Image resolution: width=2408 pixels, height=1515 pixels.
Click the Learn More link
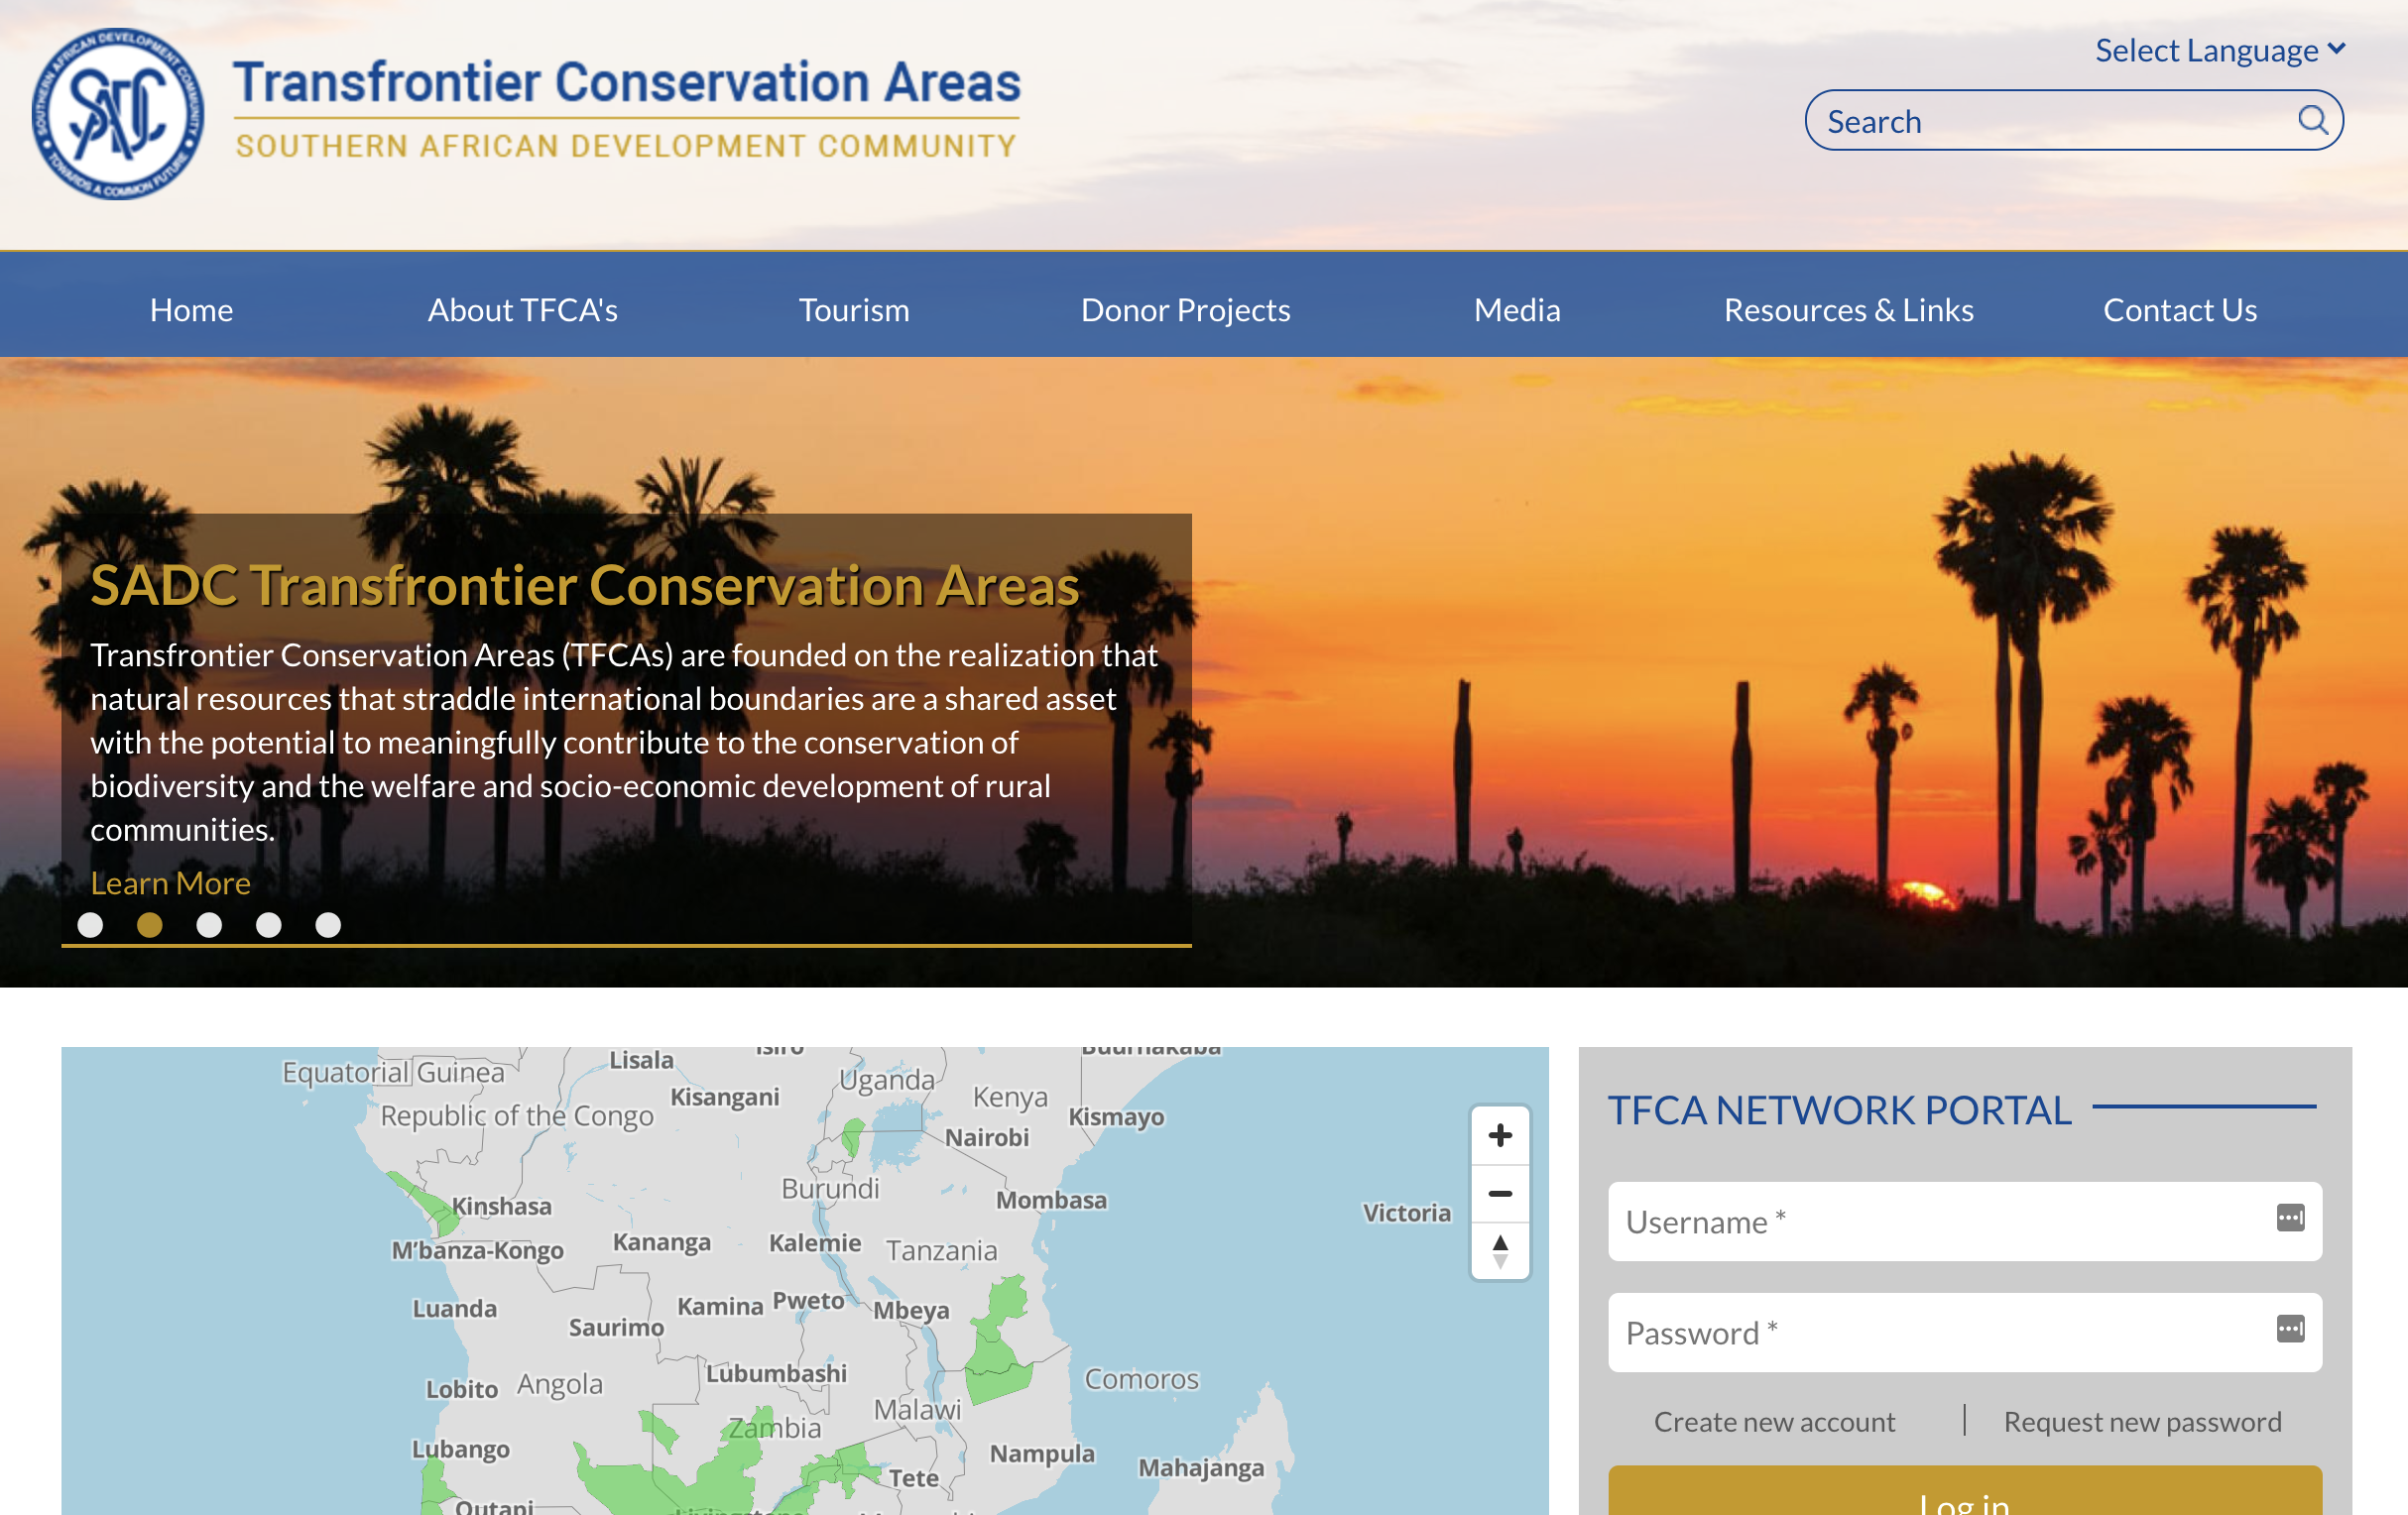pos(170,883)
